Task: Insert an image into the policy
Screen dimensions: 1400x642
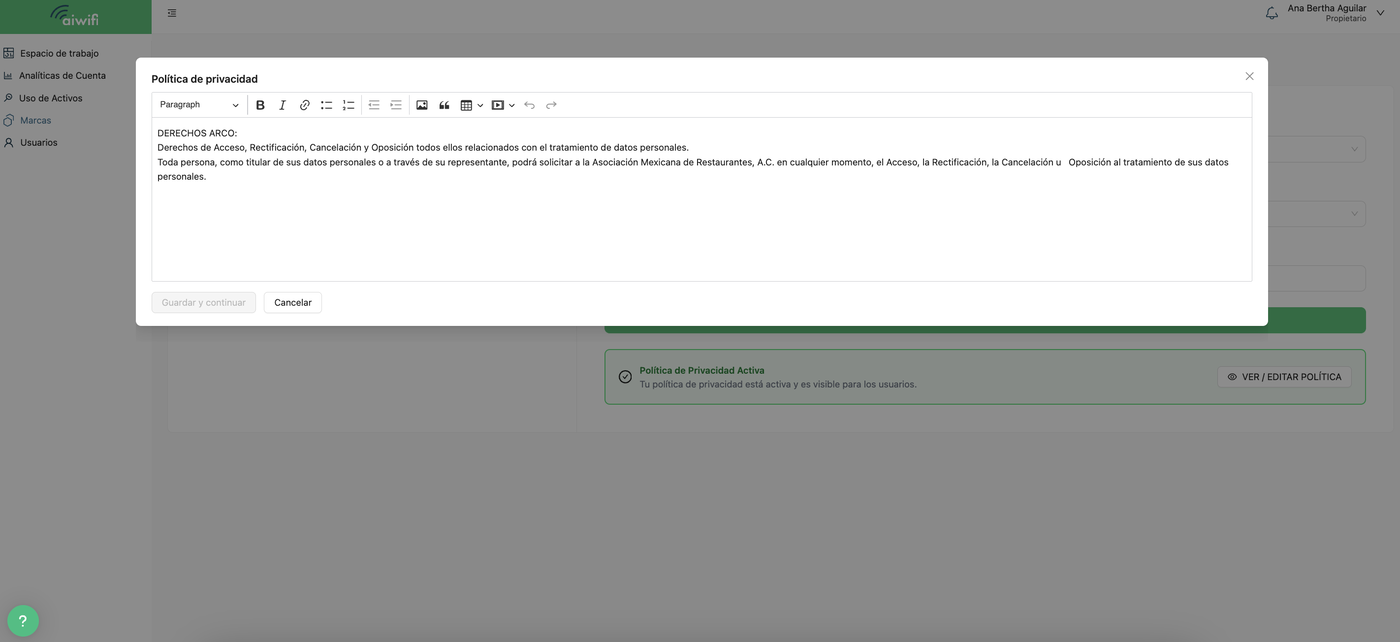Action: [422, 105]
